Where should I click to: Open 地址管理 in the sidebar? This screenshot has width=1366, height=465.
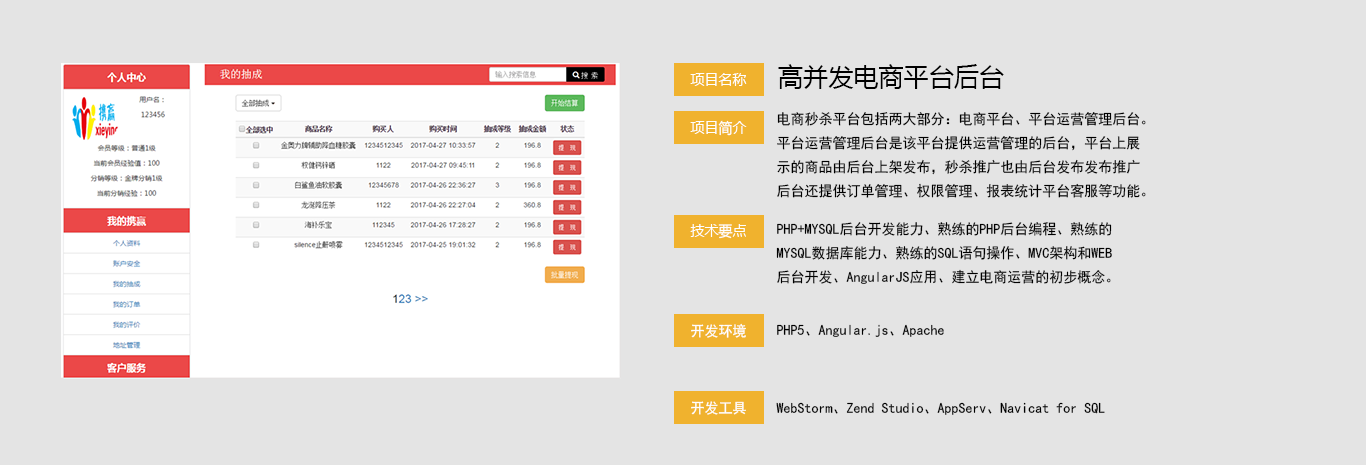(x=127, y=345)
